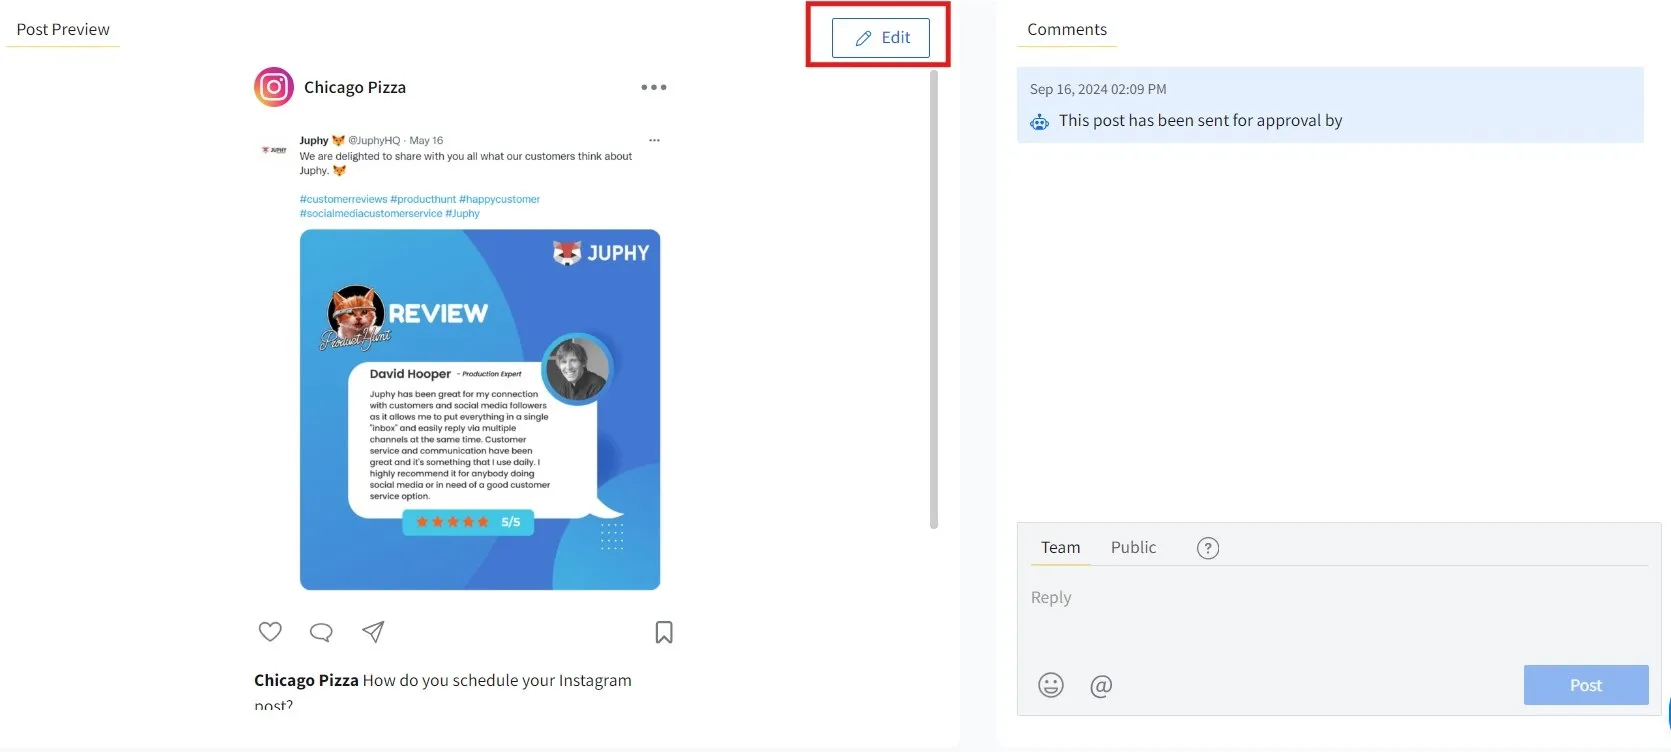1671x752 pixels.
Task: Click the Chicago Pizza account name in header
Action: (355, 88)
